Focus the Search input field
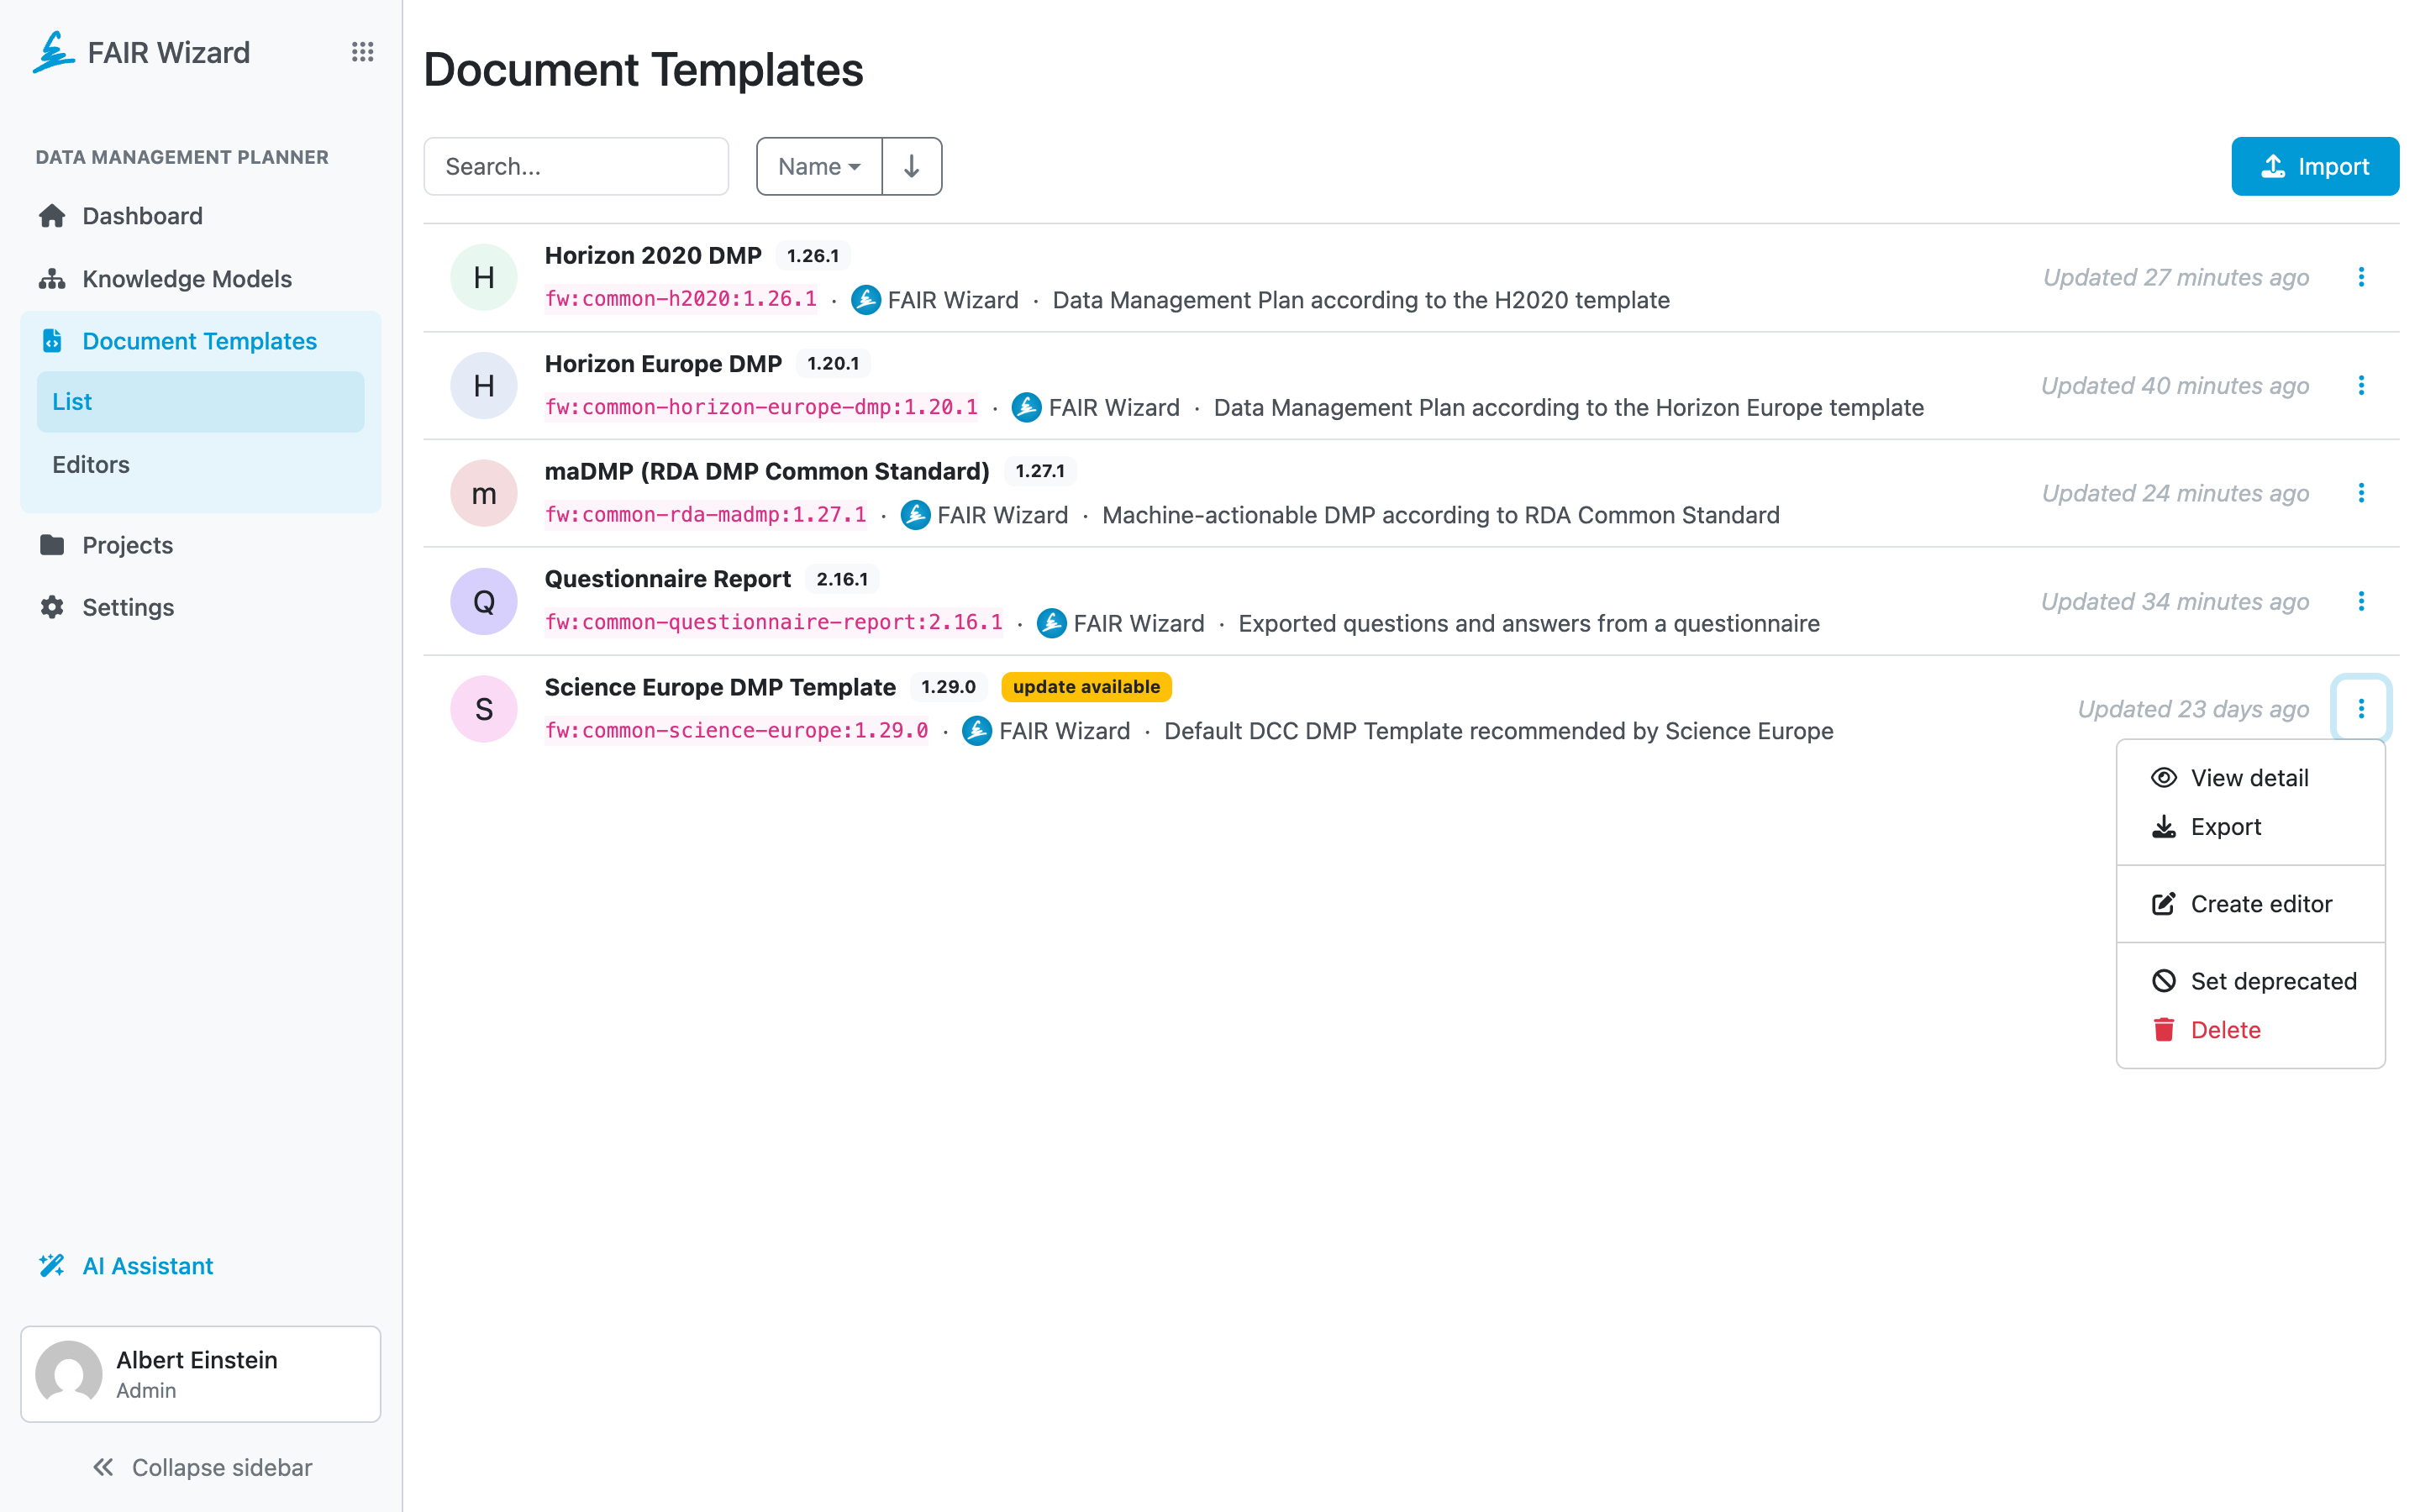This screenshot has height=1512, width=2420. point(576,166)
